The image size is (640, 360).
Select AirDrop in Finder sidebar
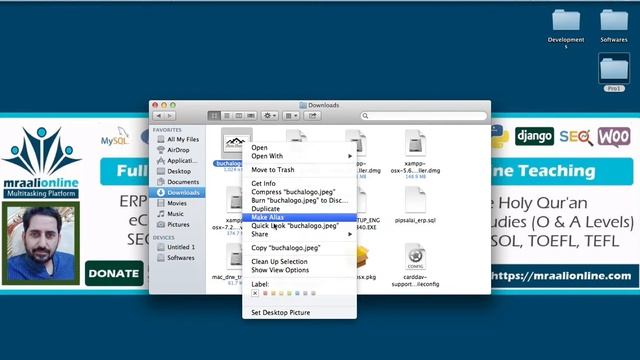(x=178, y=150)
